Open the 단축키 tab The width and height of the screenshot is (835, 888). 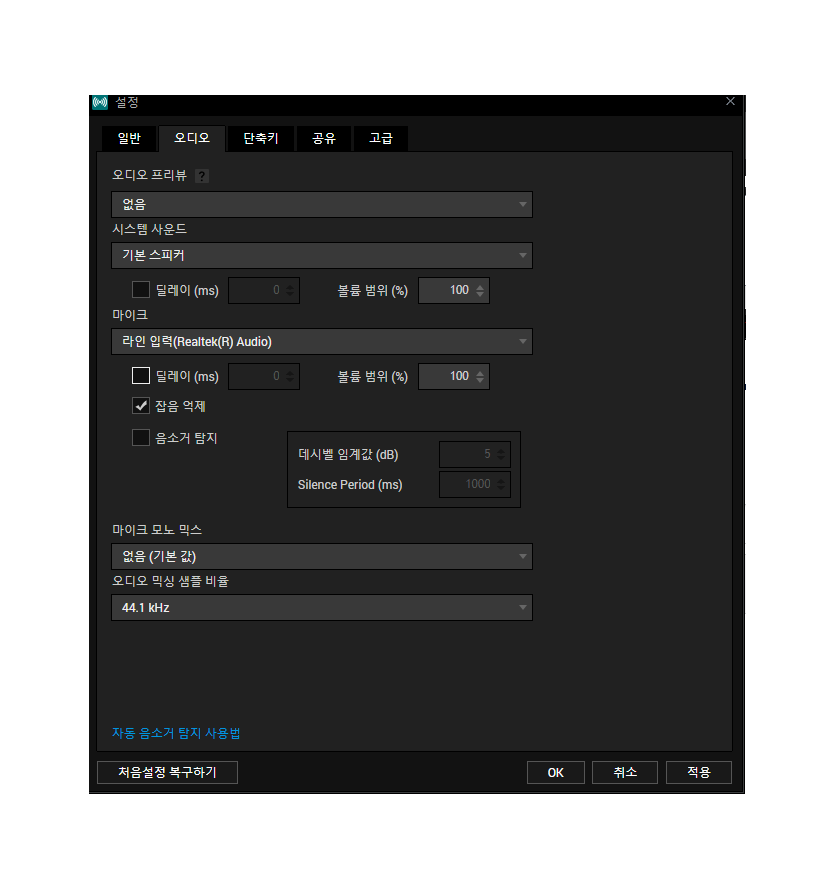pyautogui.click(x=261, y=138)
